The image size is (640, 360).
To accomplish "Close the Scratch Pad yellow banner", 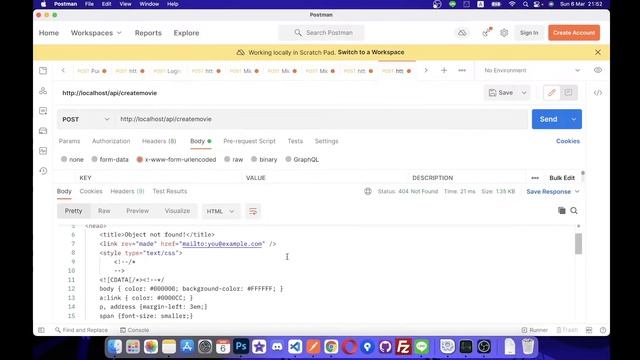I will [x=598, y=52].
